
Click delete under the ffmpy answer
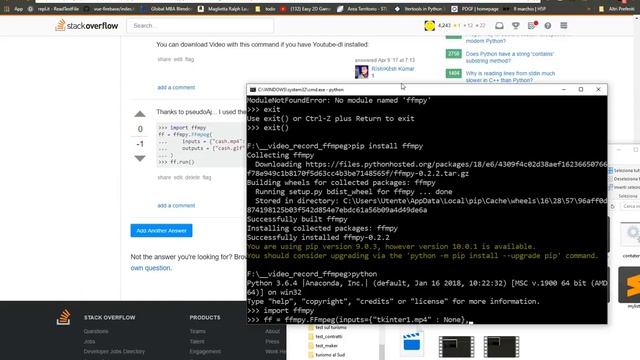point(192,178)
